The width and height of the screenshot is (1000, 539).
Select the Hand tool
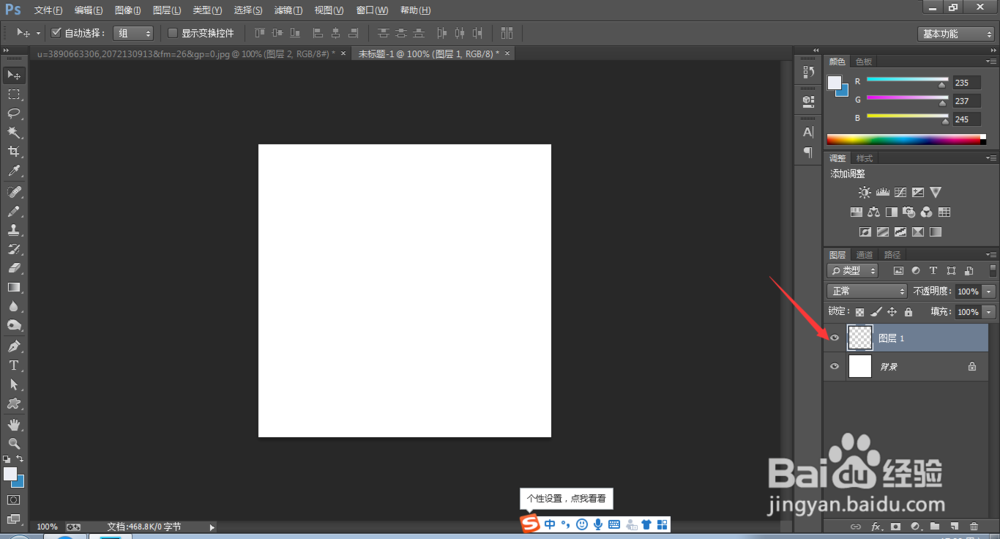pos(13,425)
